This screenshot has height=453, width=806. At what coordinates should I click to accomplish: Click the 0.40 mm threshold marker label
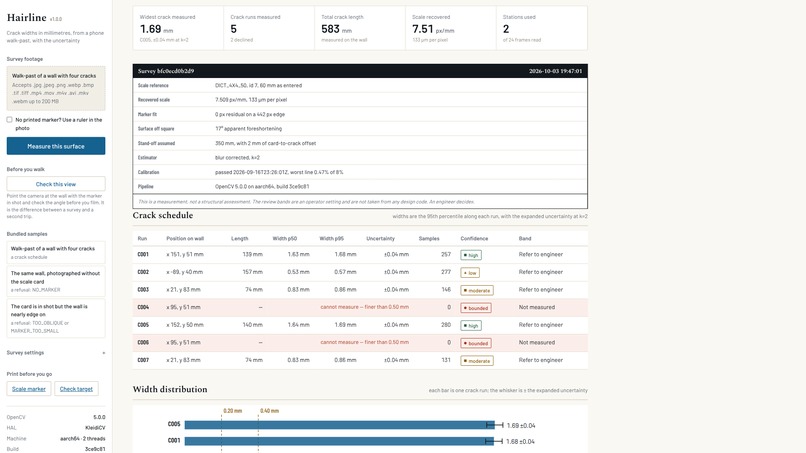[x=269, y=411]
